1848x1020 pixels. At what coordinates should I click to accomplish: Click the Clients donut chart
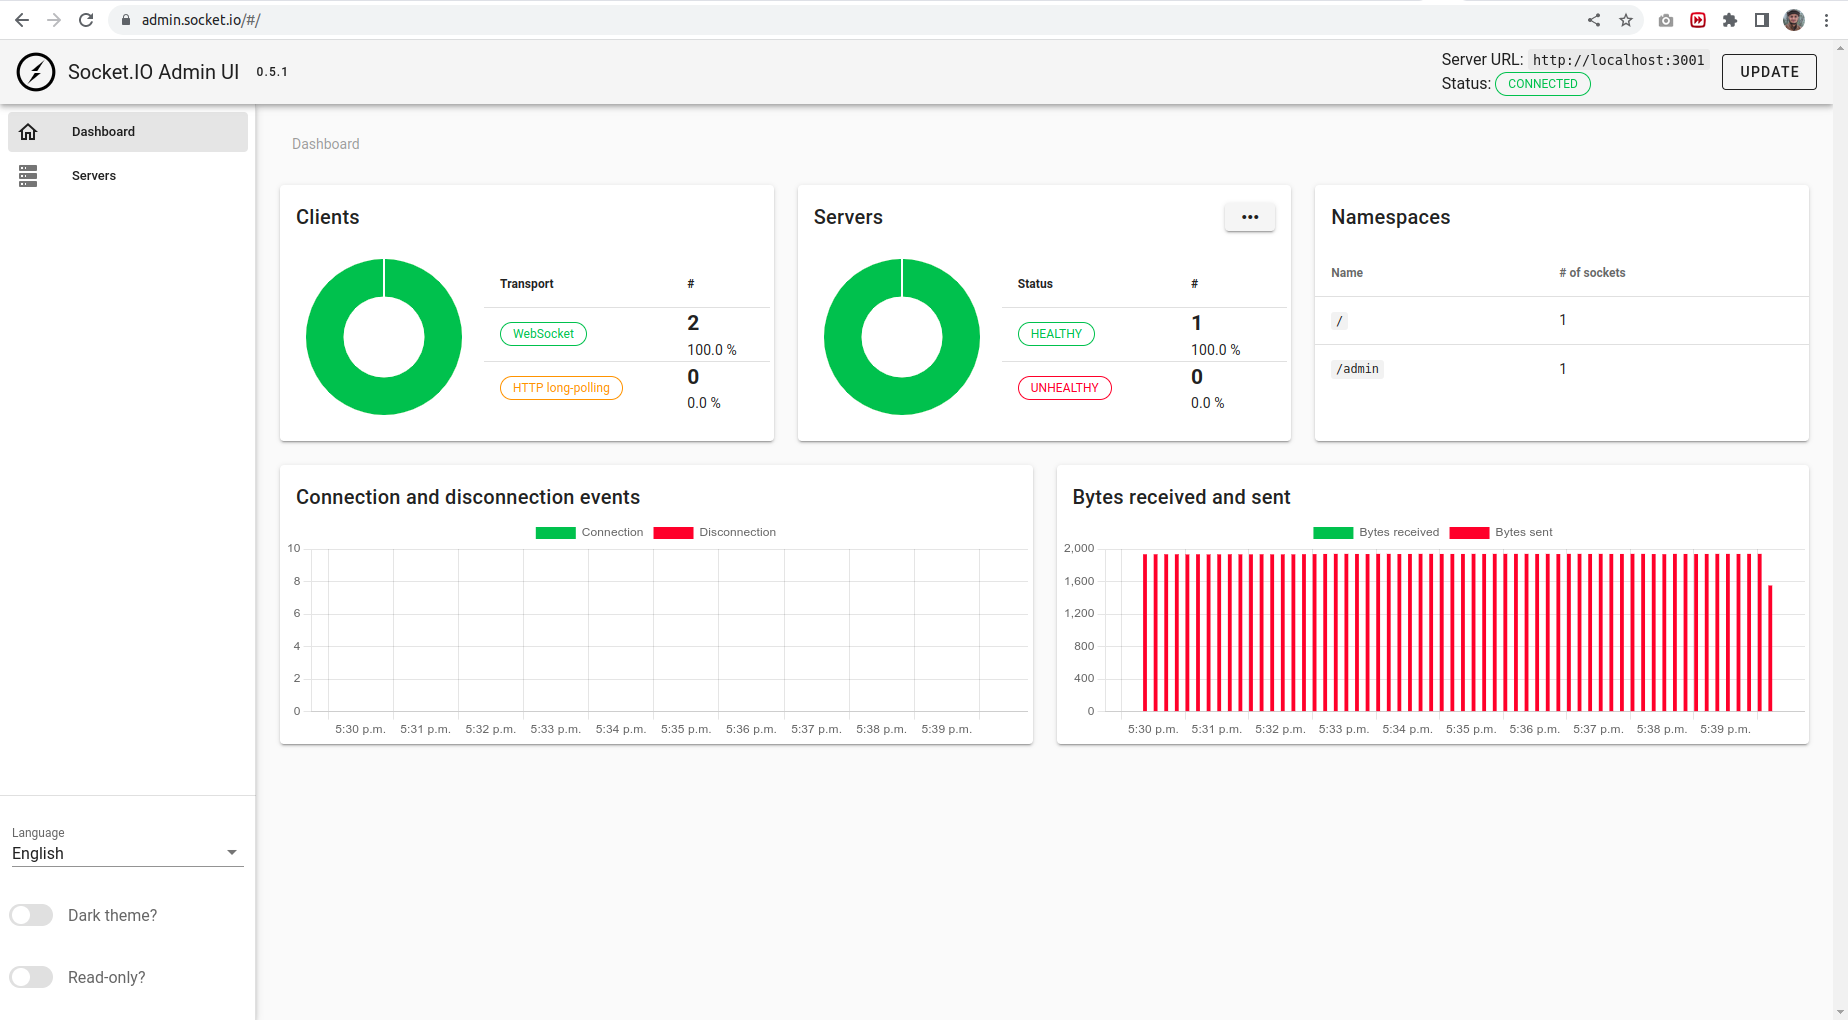click(x=384, y=337)
